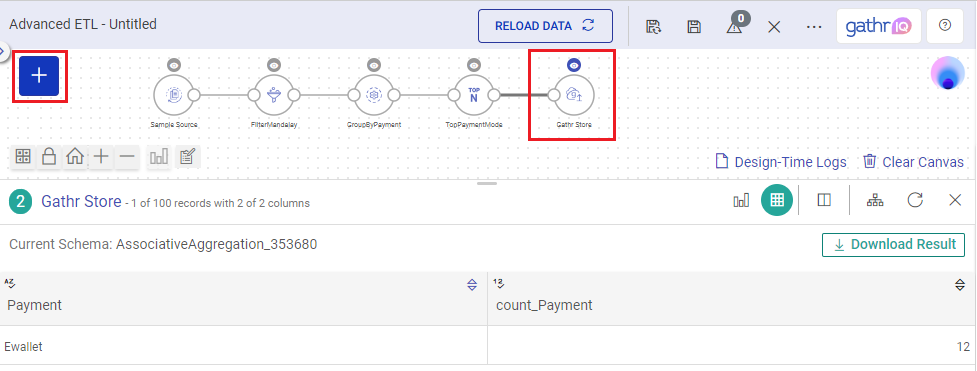
Task: Switch to chart view in results panel
Action: 741,200
